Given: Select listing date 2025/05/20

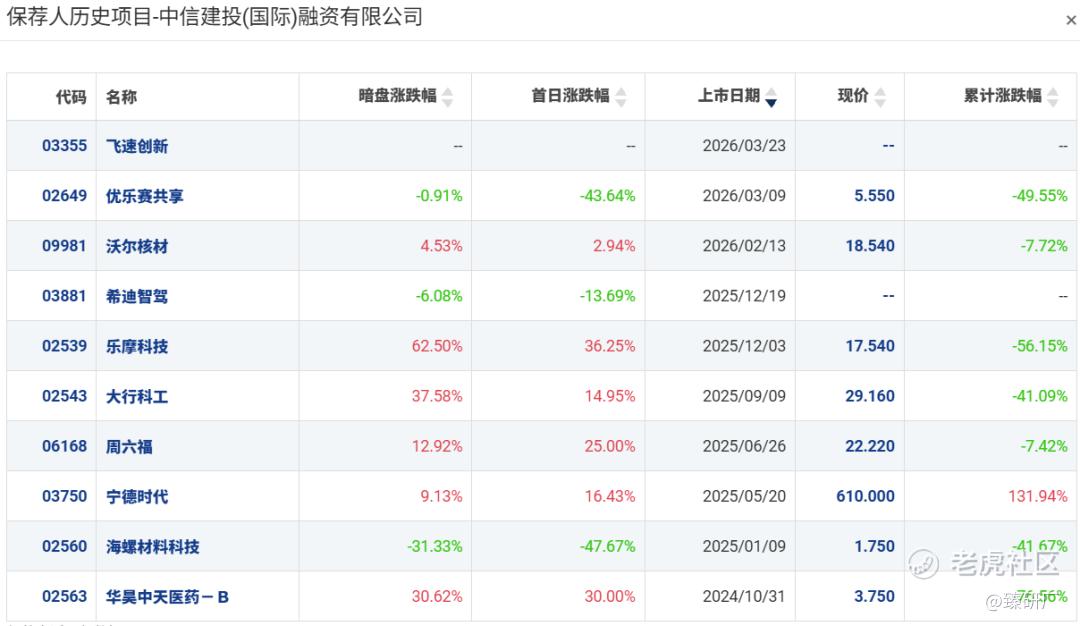Looking at the screenshot, I should [x=744, y=496].
